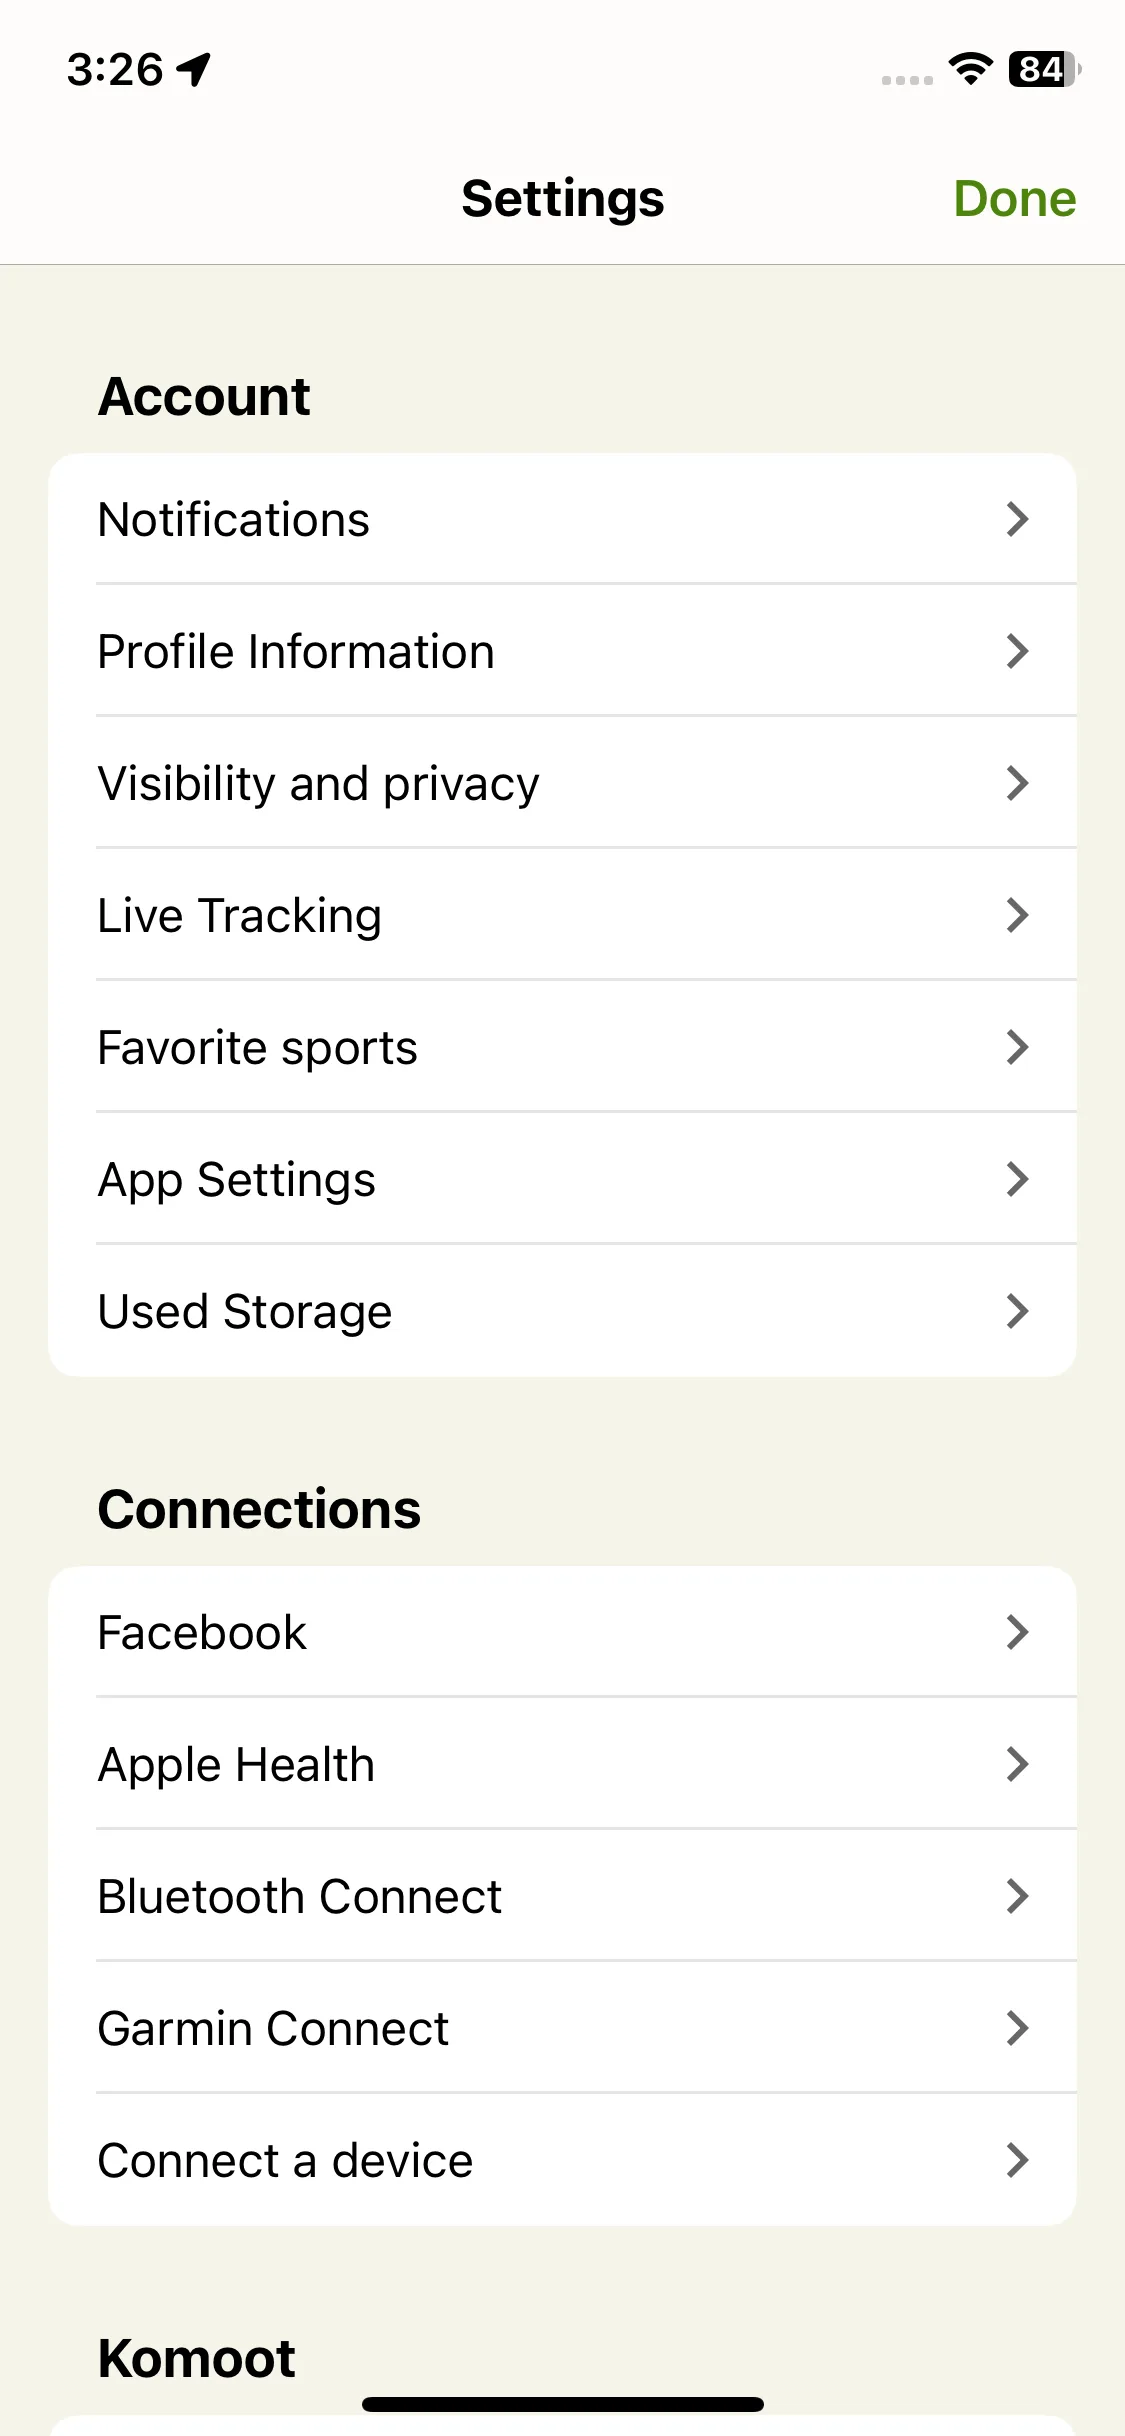Tap the chevron on Used Storage row
The image size is (1125, 2436).
coord(1017,1311)
